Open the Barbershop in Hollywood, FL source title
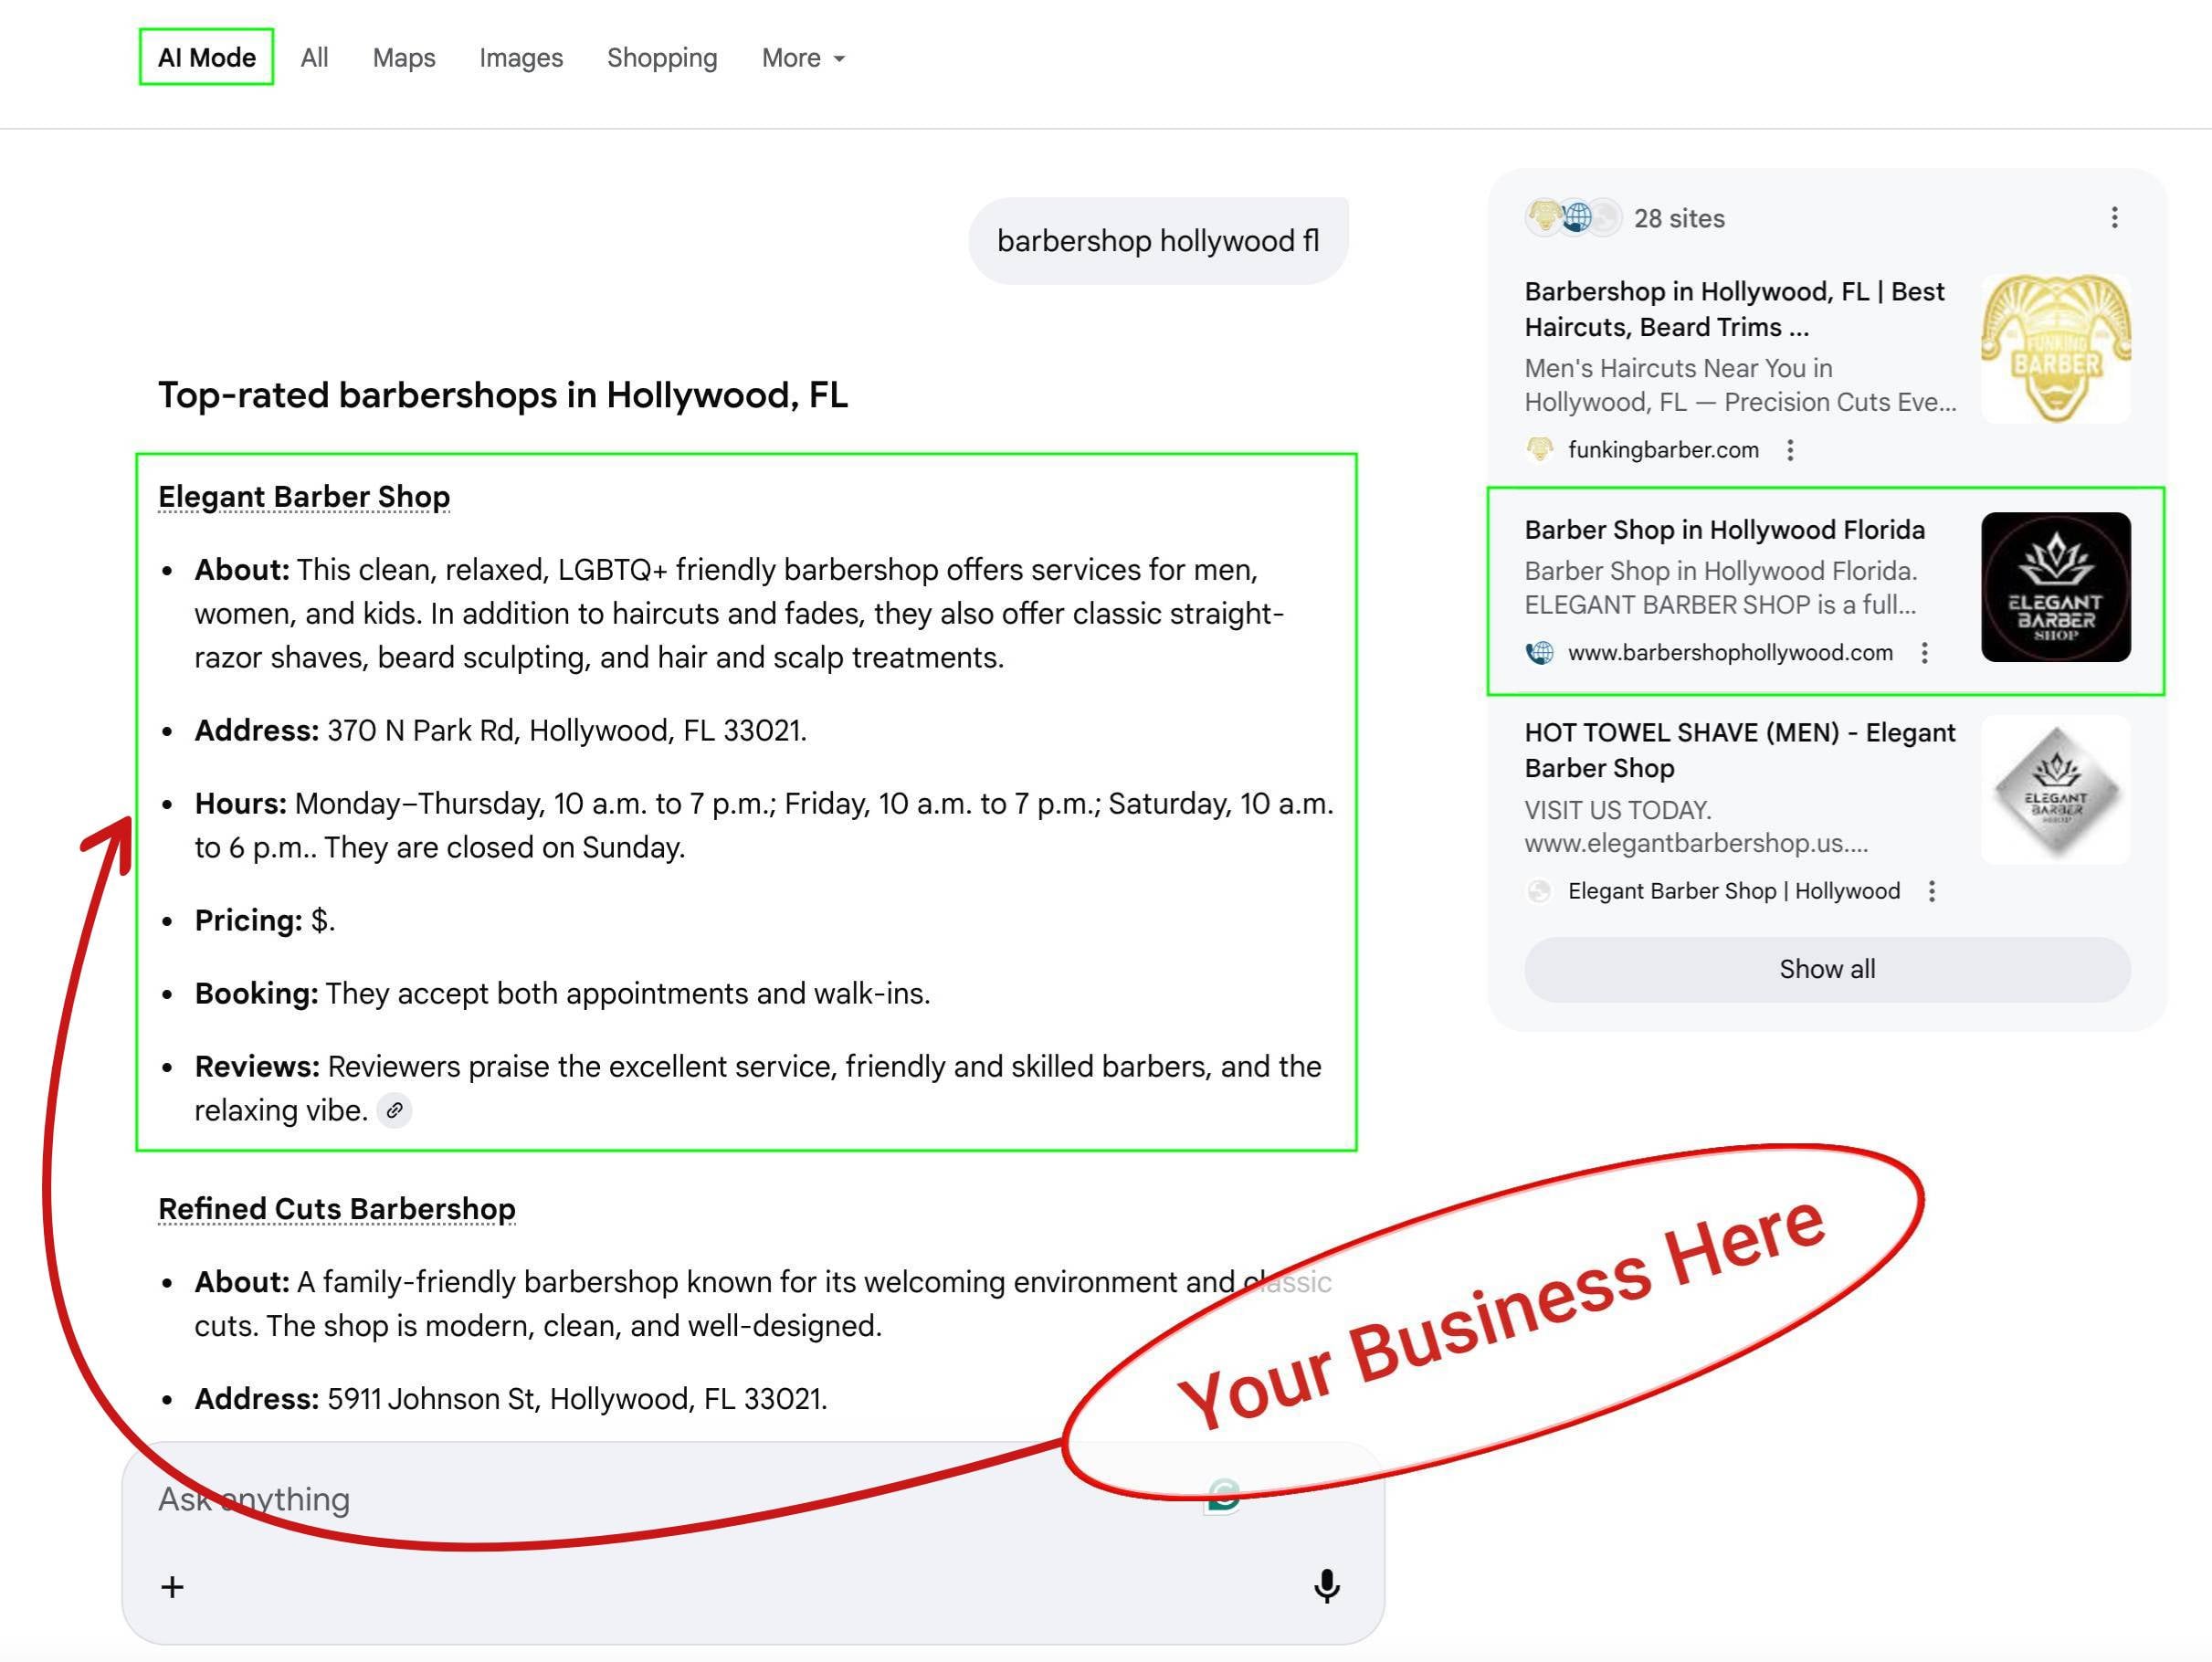2212x1662 pixels. pyautogui.click(x=1735, y=309)
